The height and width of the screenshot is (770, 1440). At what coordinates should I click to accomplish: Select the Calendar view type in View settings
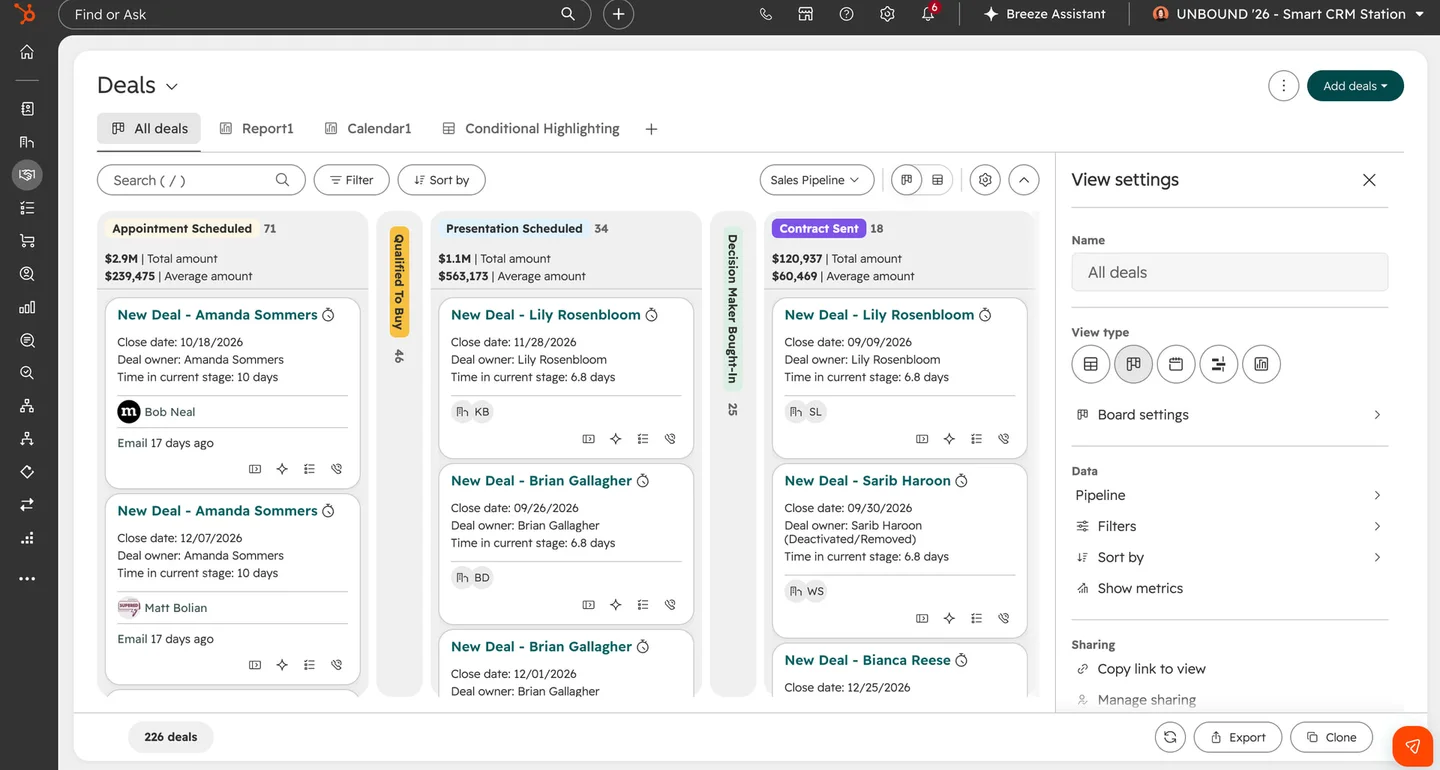tap(1176, 364)
